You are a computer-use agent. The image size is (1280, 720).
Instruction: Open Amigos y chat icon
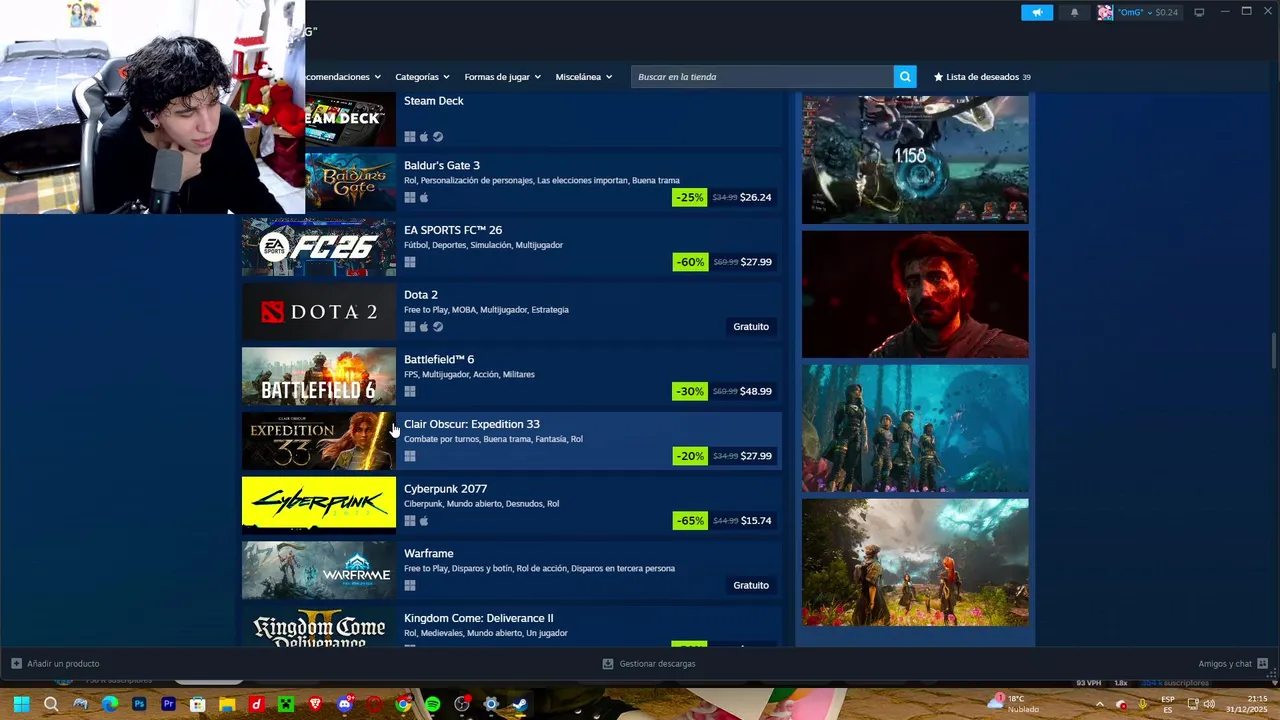(x=1263, y=663)
